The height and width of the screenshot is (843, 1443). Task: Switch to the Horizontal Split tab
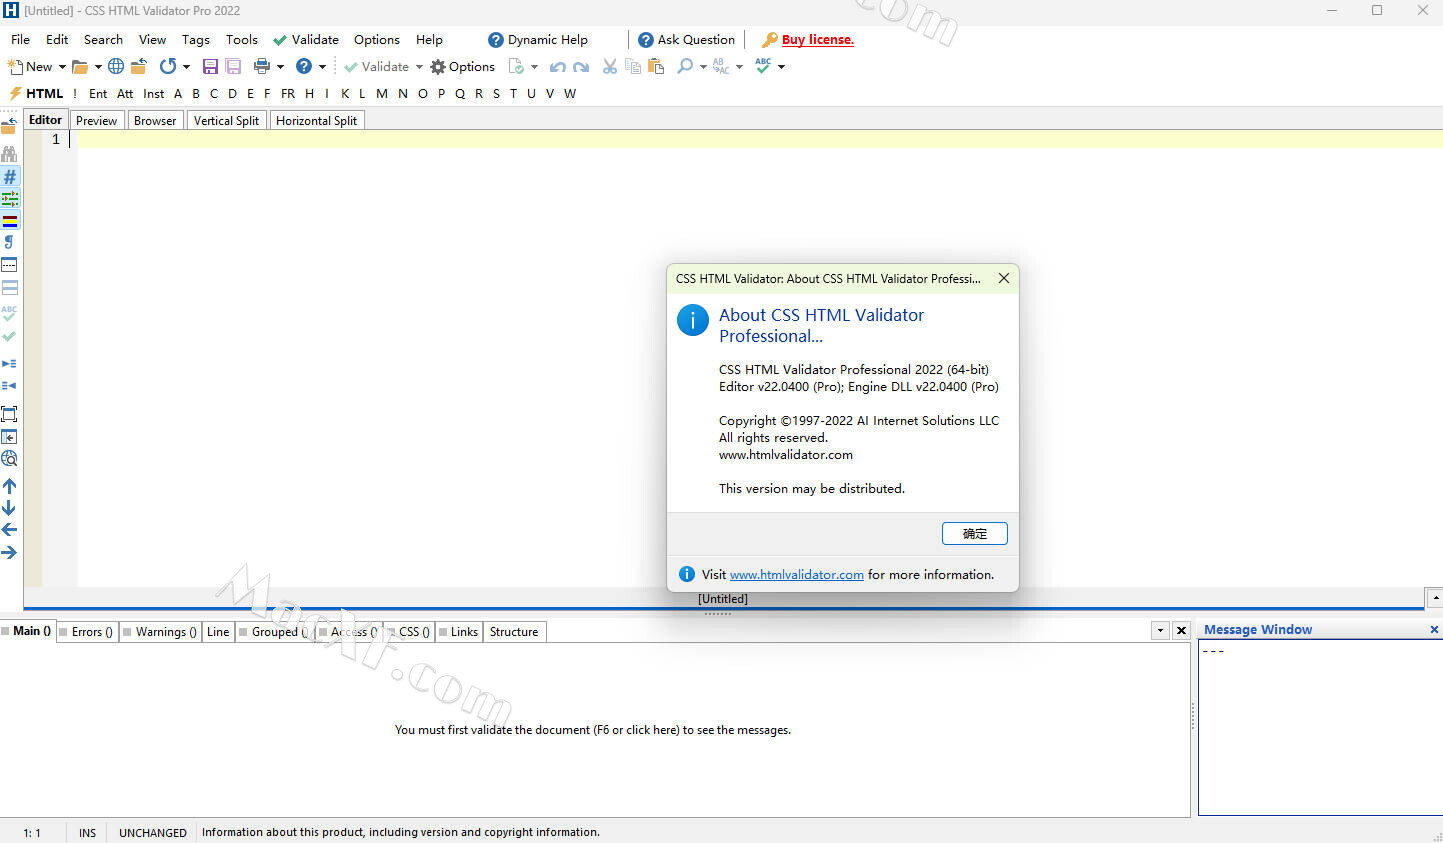pos(316,121)
